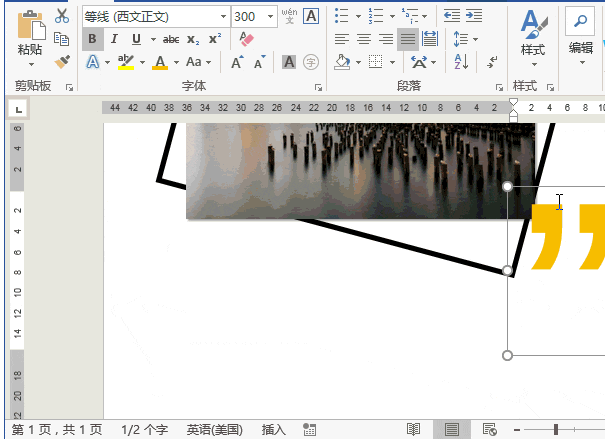The width and height of the screenshot is (605, 439).
Task: Toggle Italic formatting
Action: pyautogui.click(x=114, y=39)
